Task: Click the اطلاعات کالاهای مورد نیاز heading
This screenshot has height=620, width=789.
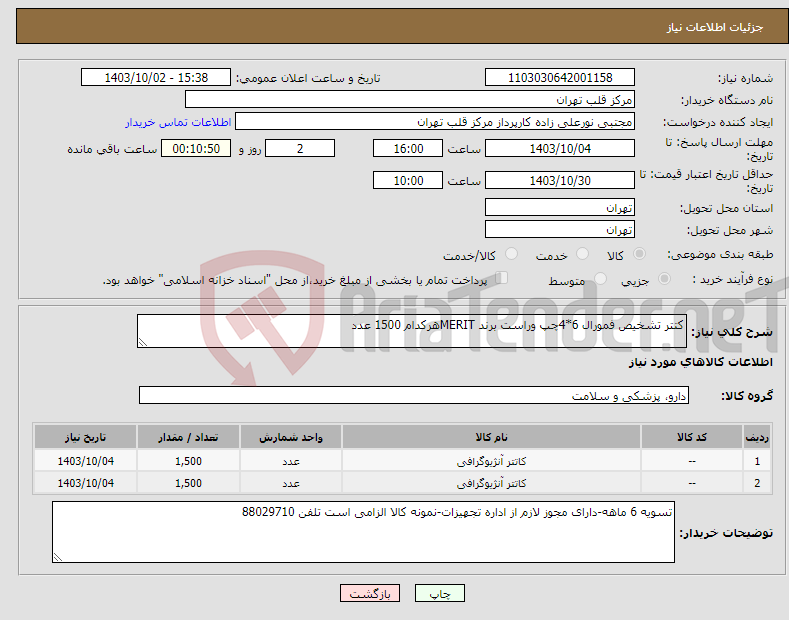Action: [700, 362]
